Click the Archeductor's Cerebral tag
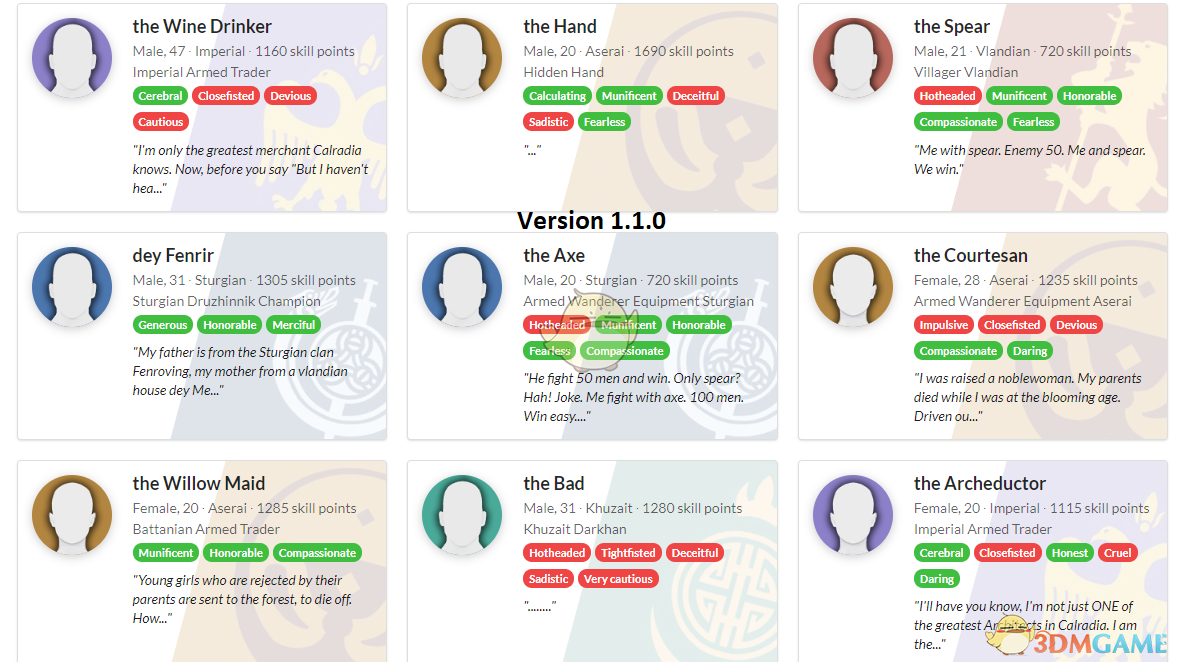 click(x=941, y=553)
